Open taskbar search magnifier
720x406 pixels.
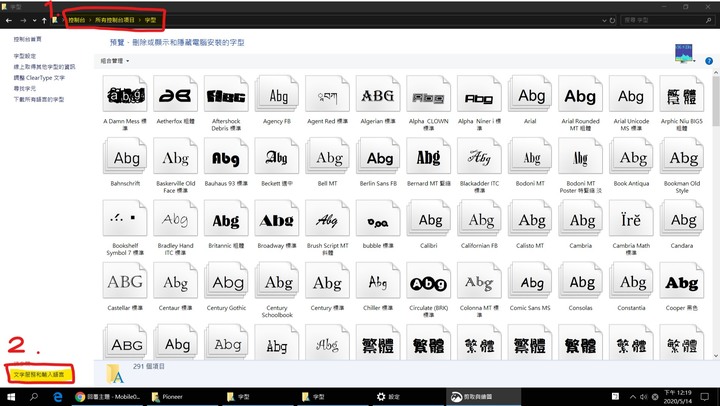(x=34, y=397)
